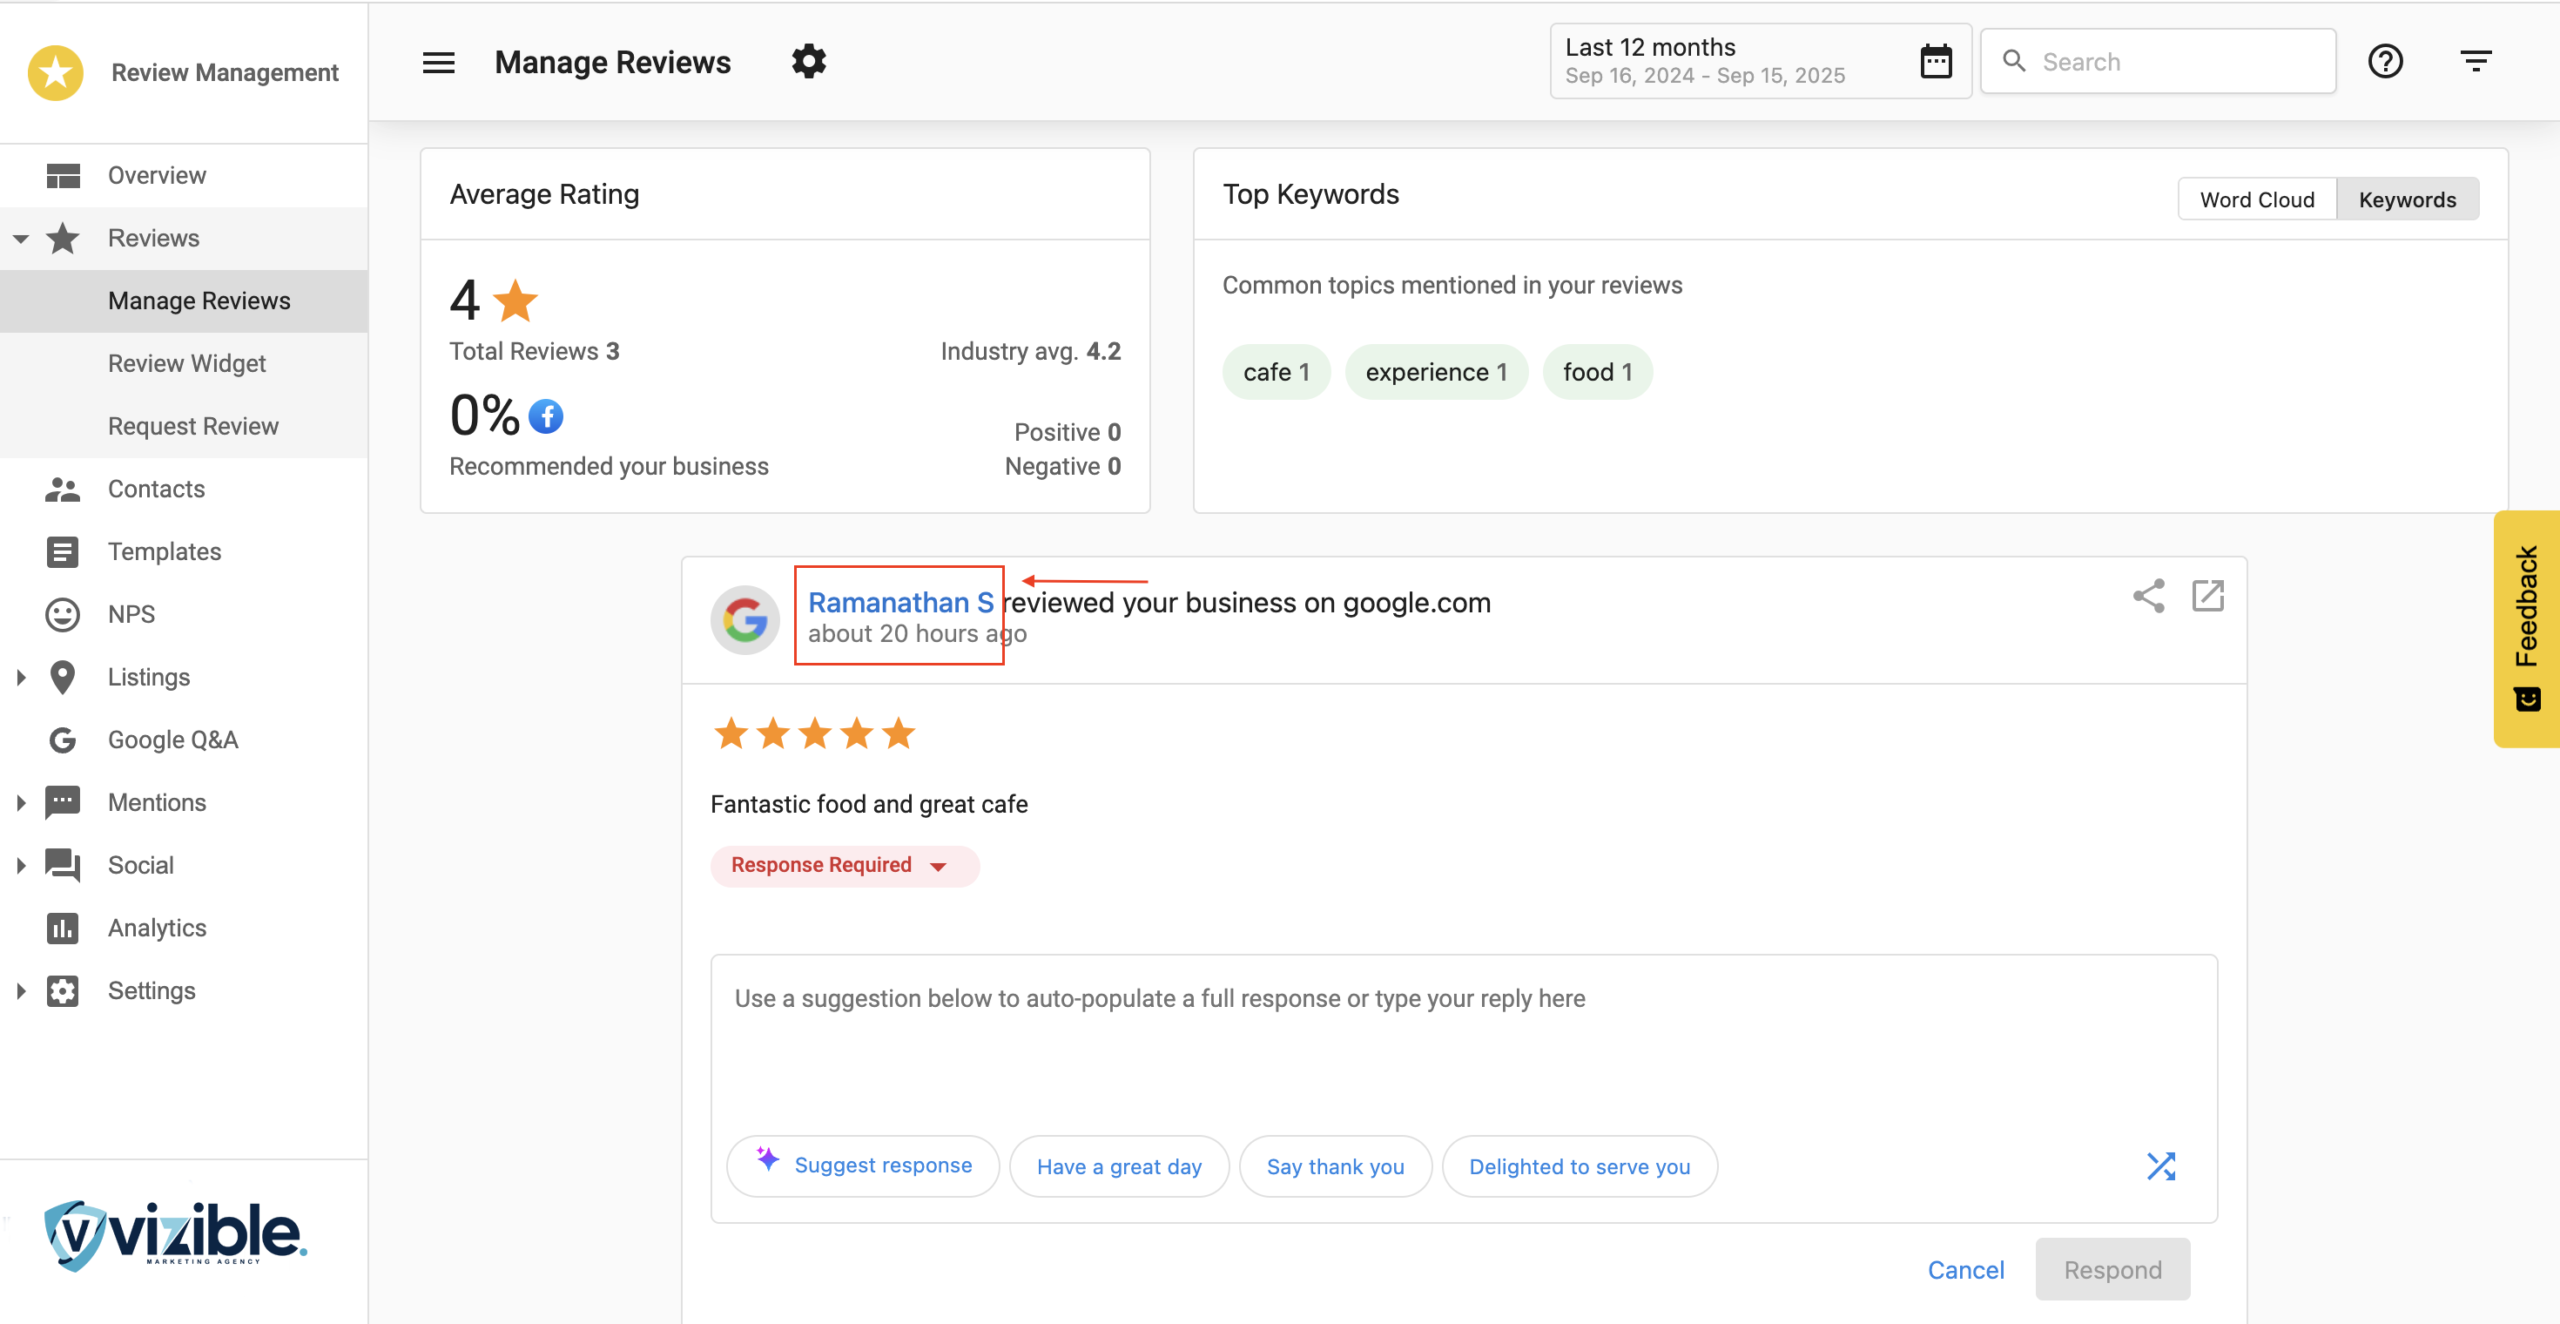Go to Request Review page
This screenshot has width=2560, height=1324.
[x=193, y=426]
